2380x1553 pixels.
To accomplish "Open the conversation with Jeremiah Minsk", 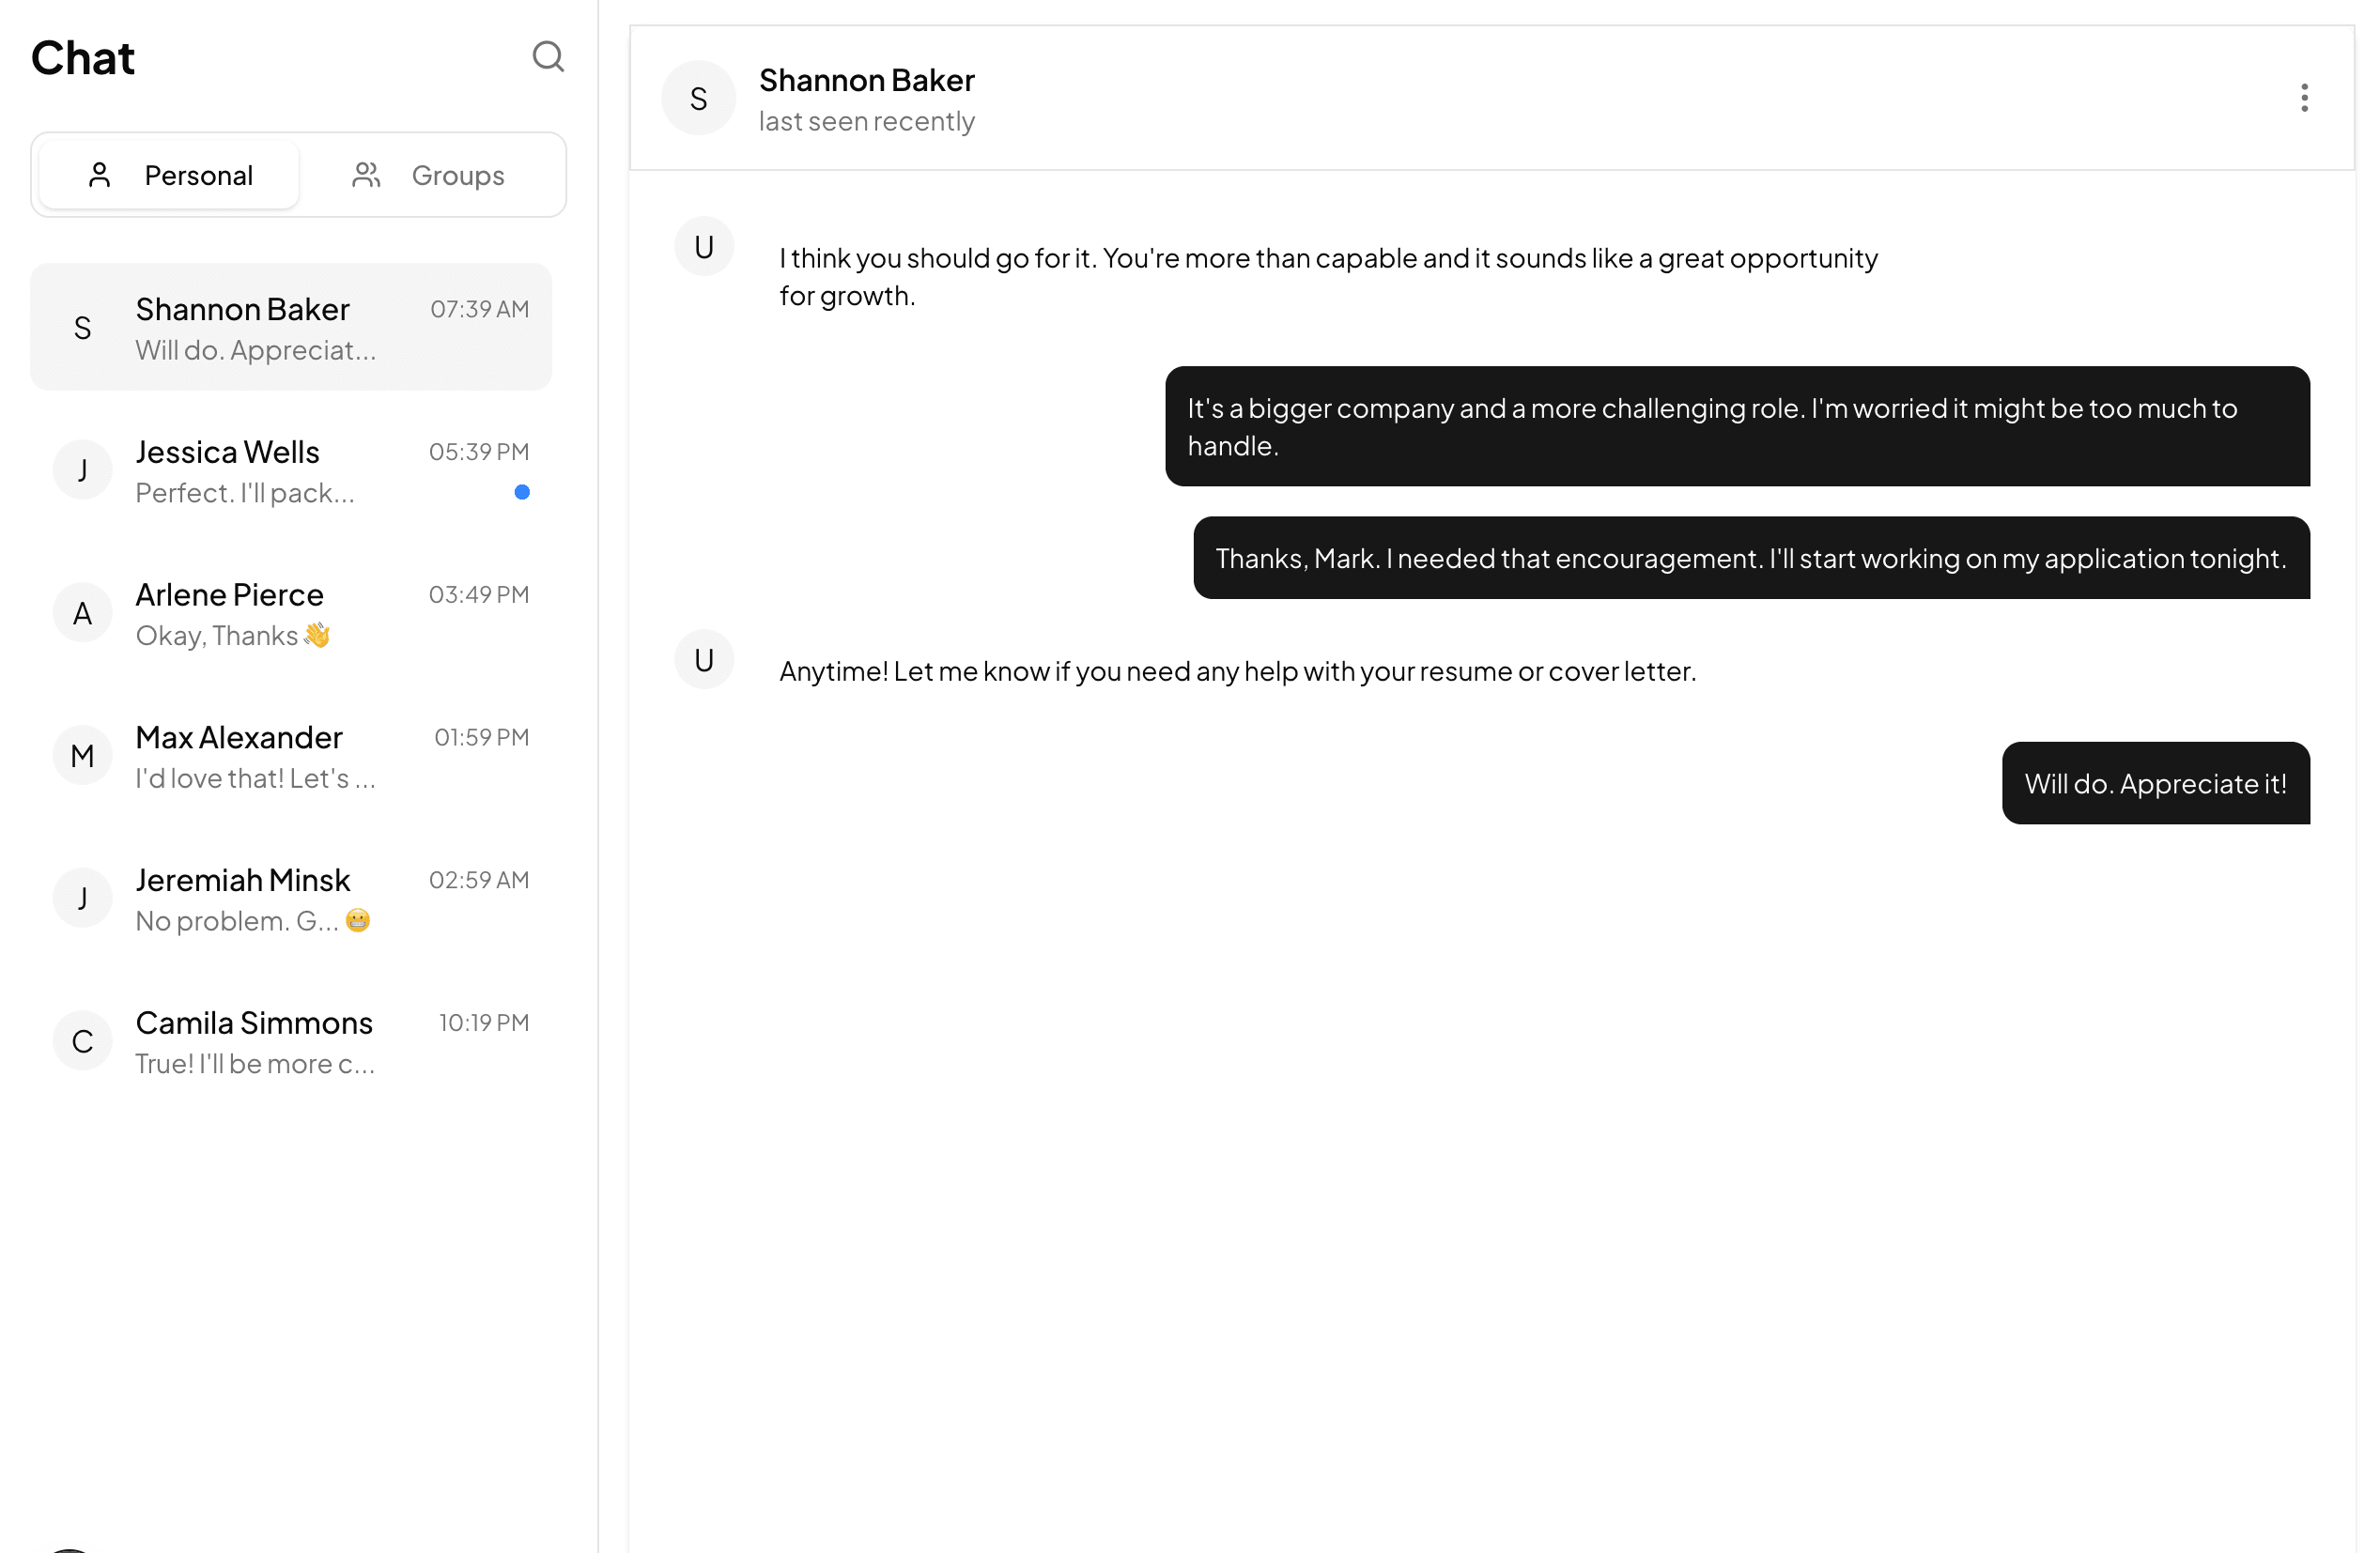I will 290,898.
